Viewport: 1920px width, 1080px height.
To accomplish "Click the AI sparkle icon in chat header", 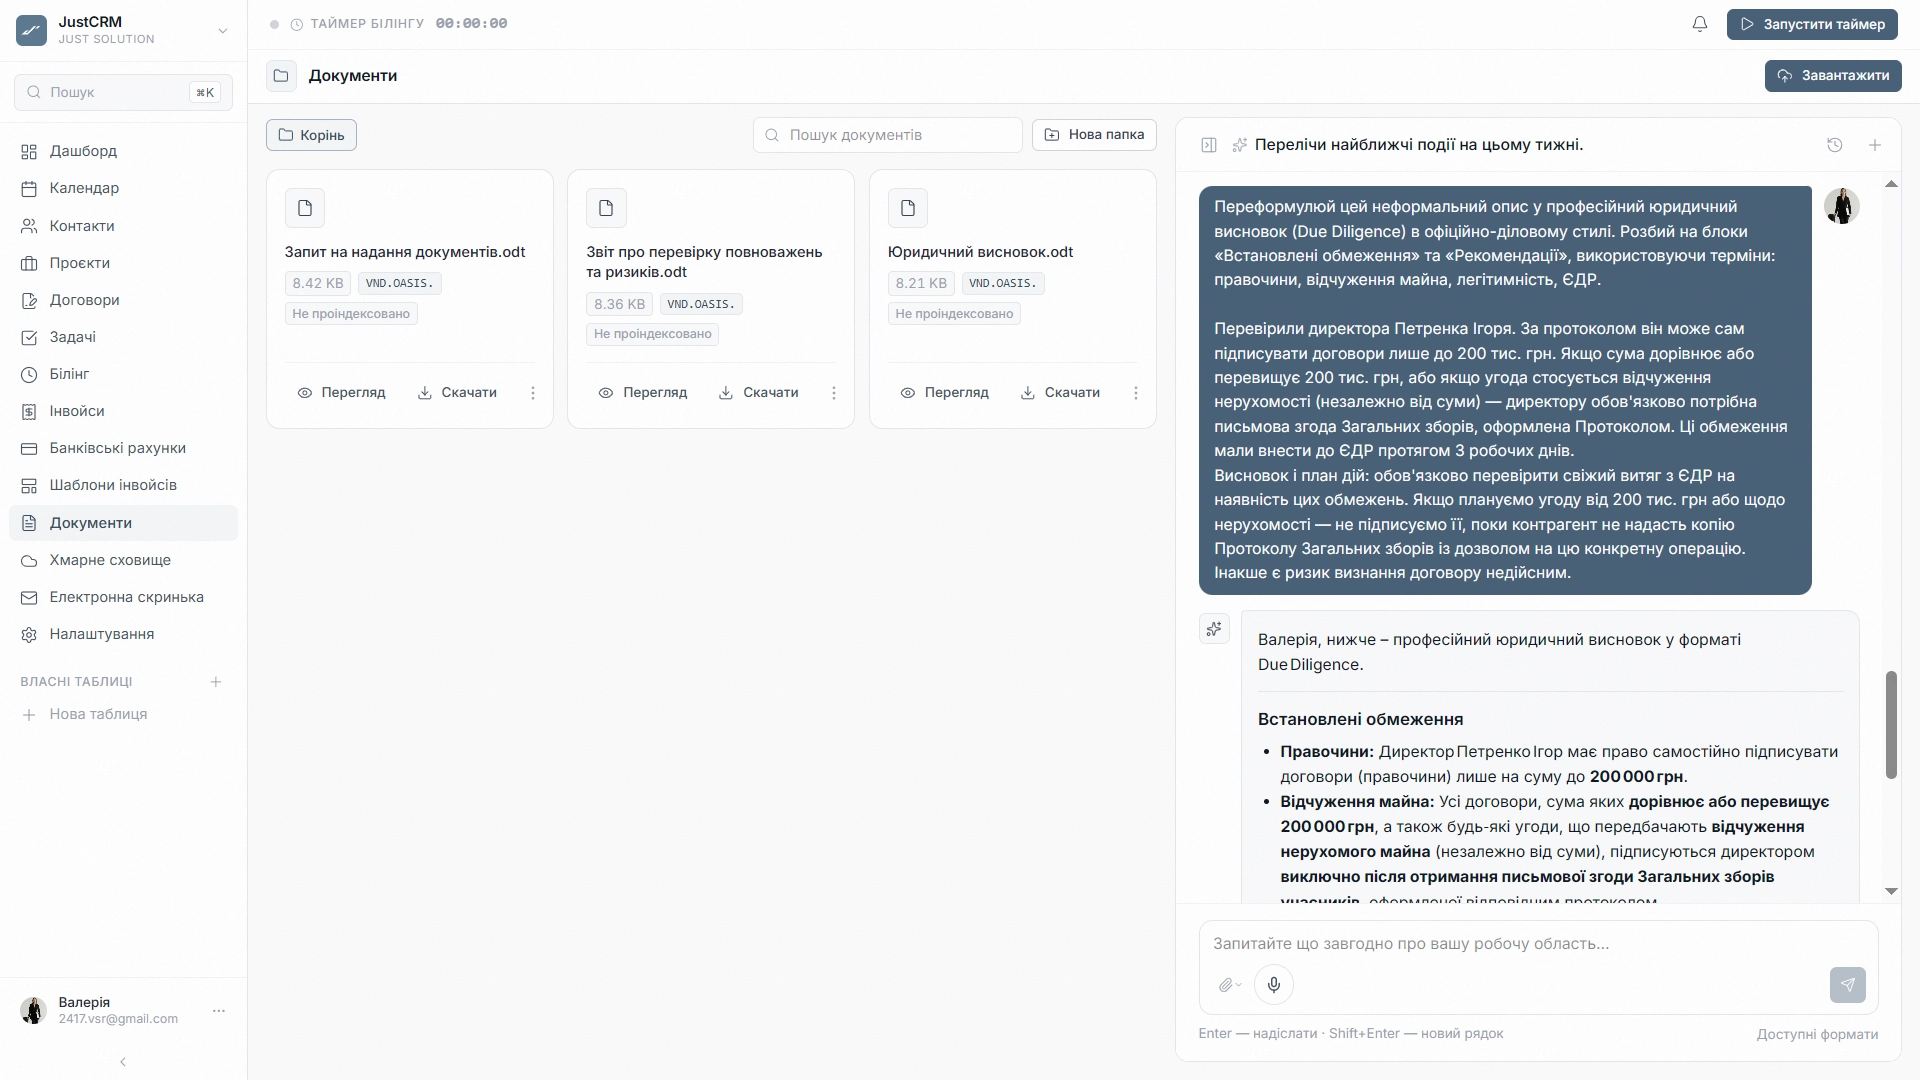I will [1239, 145].
